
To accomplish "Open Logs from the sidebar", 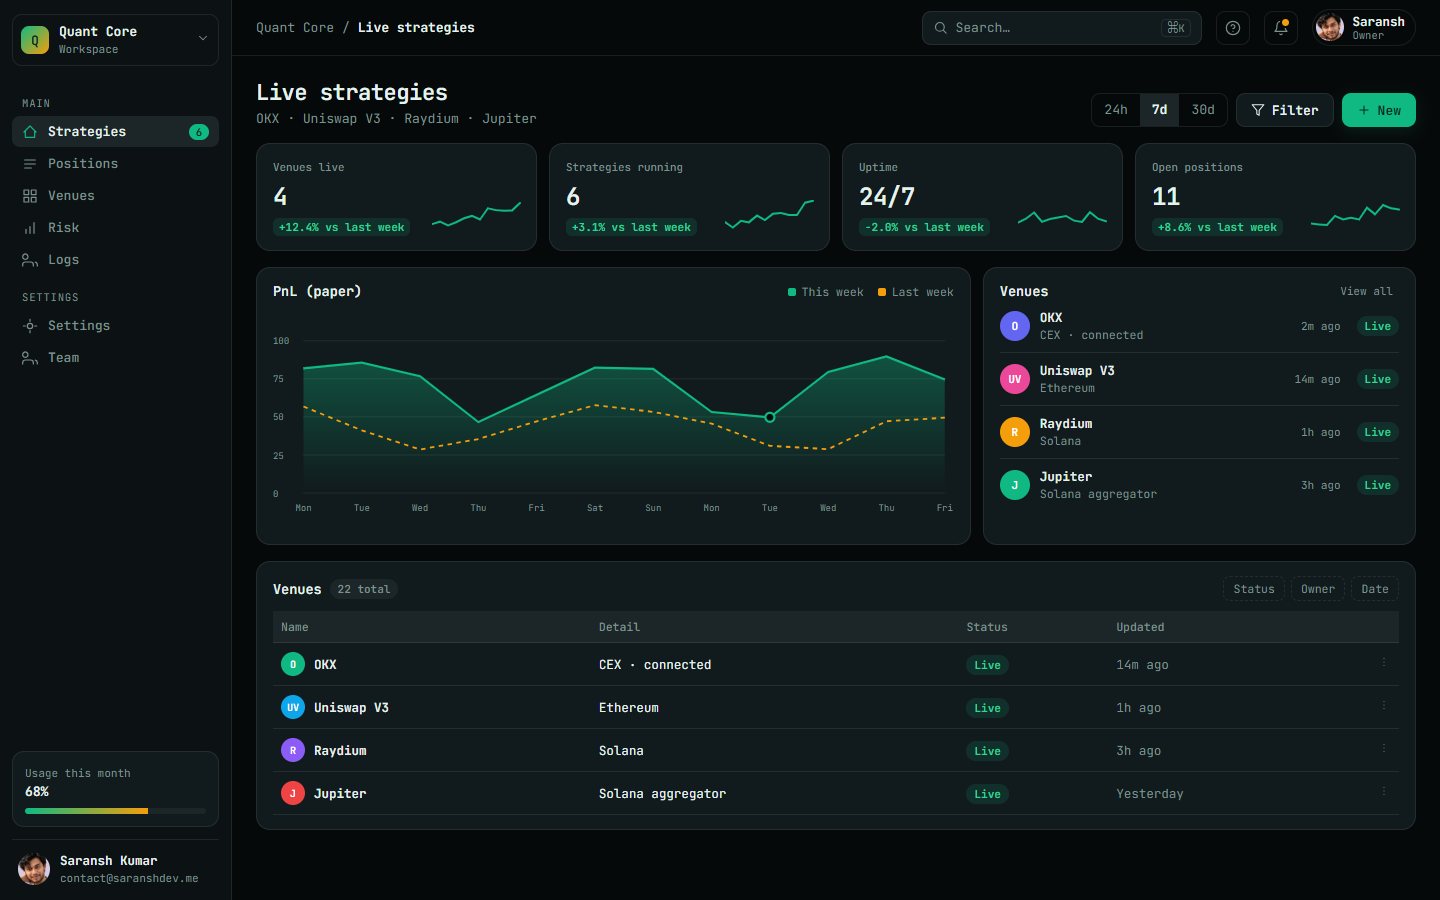I will tap(115, 260).
